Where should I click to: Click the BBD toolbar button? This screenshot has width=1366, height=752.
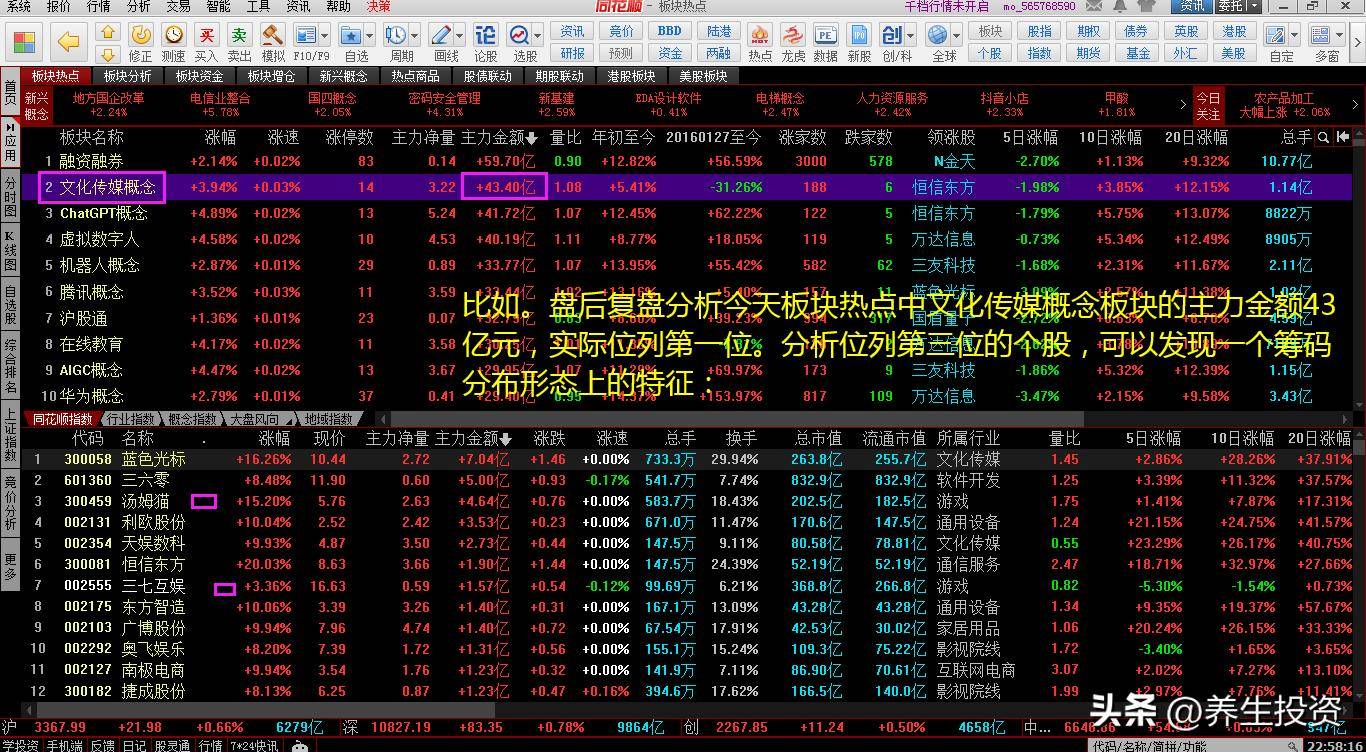(670, 32)
